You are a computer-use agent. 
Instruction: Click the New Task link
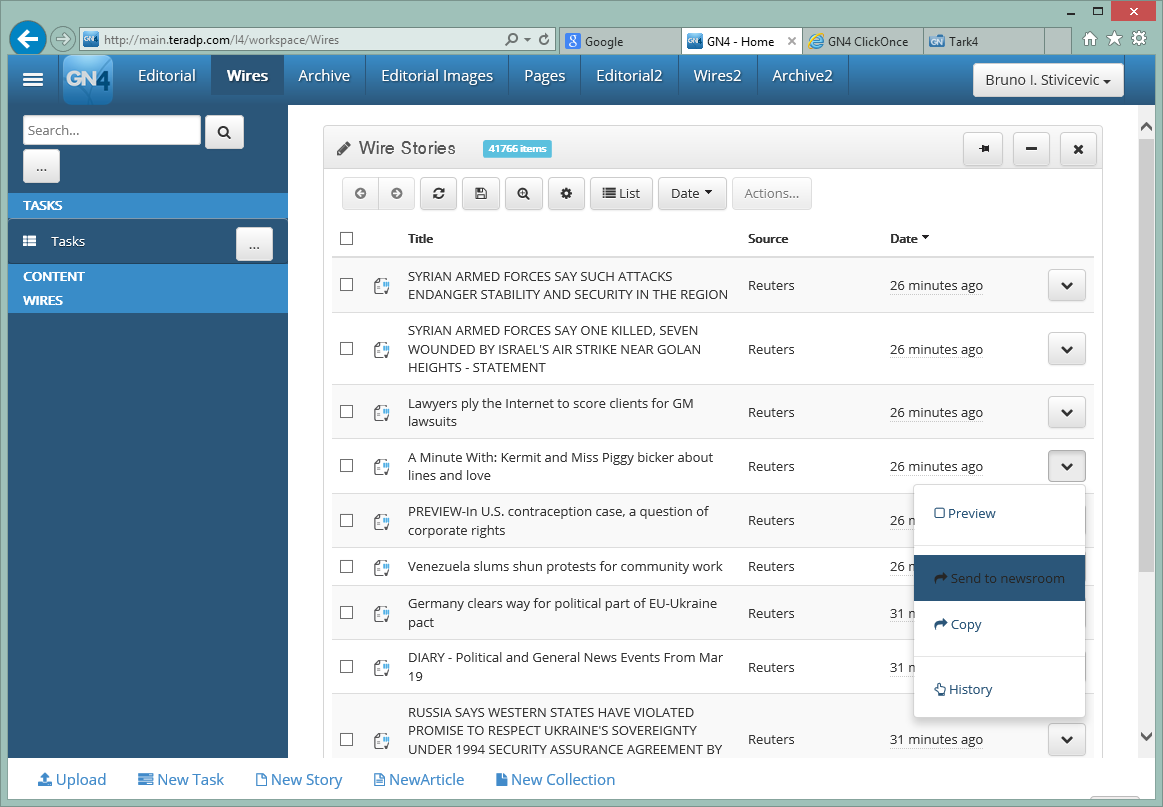tap(181, 780)
